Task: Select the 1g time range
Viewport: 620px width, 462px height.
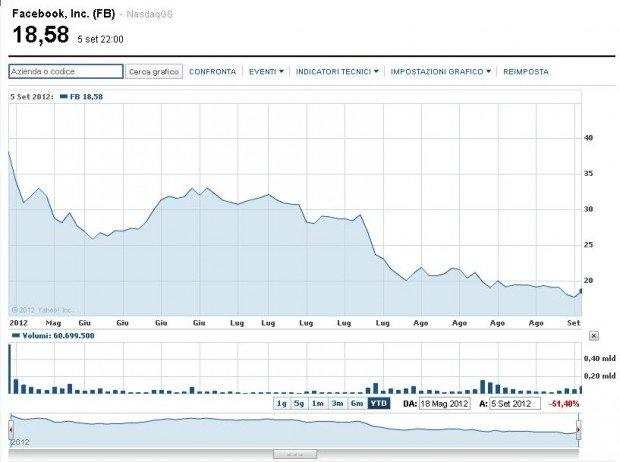Action: coord(282,403)
